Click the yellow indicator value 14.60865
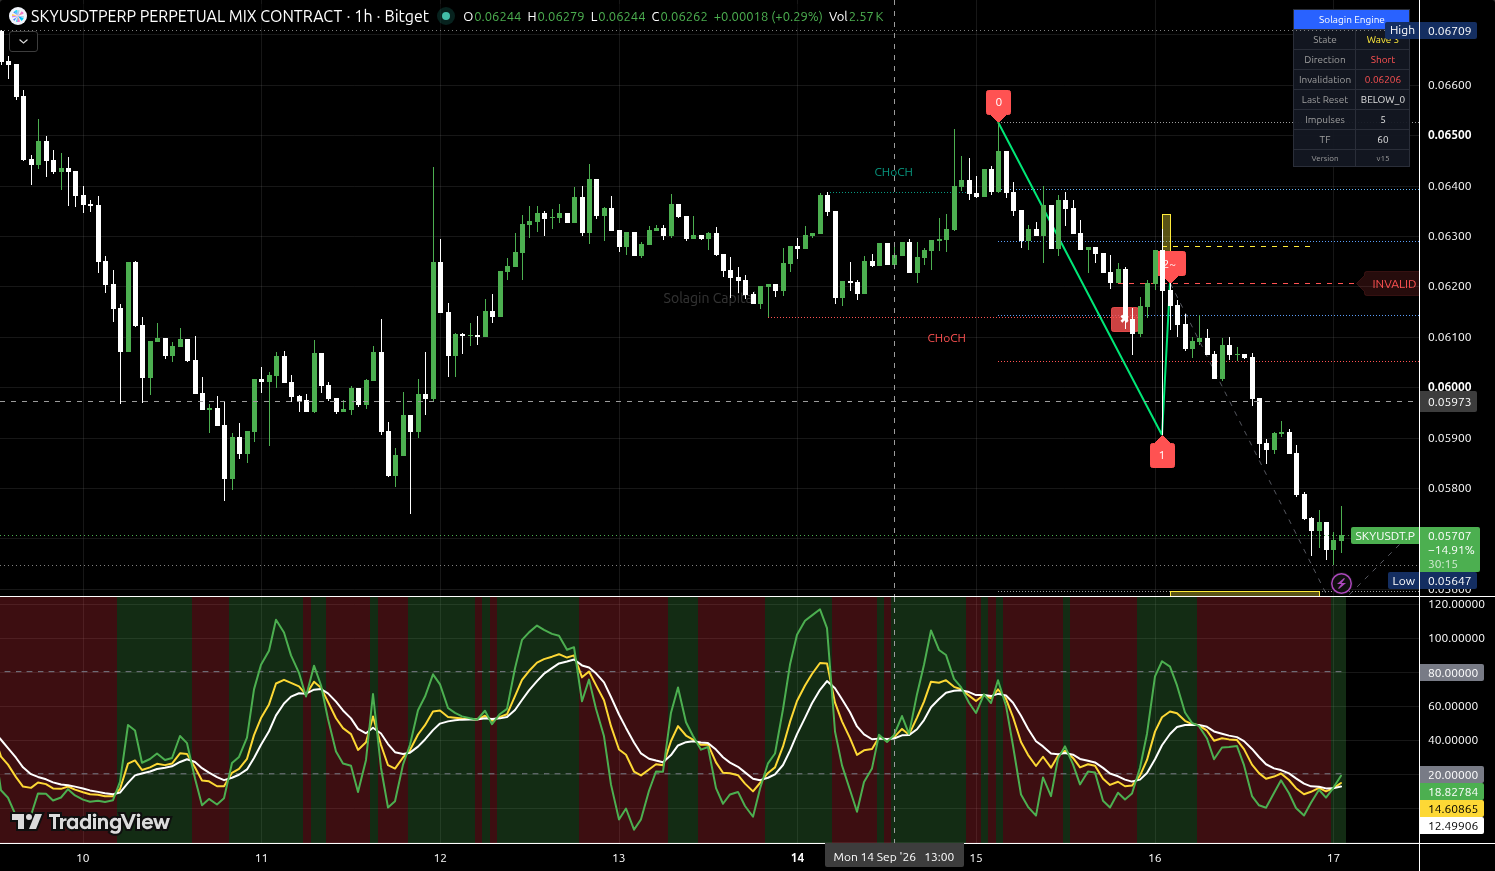 1452,809
